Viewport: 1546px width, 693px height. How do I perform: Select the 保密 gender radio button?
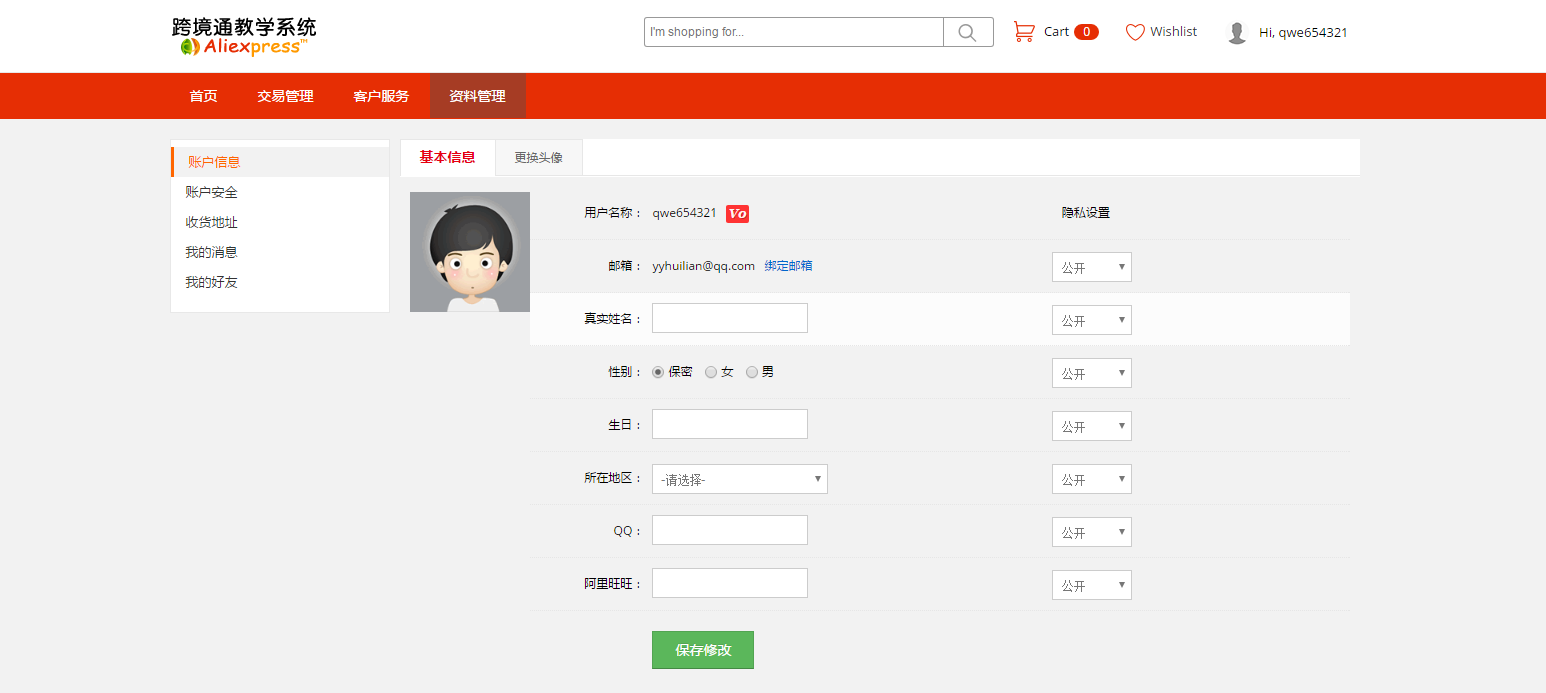tap(658, 372)
